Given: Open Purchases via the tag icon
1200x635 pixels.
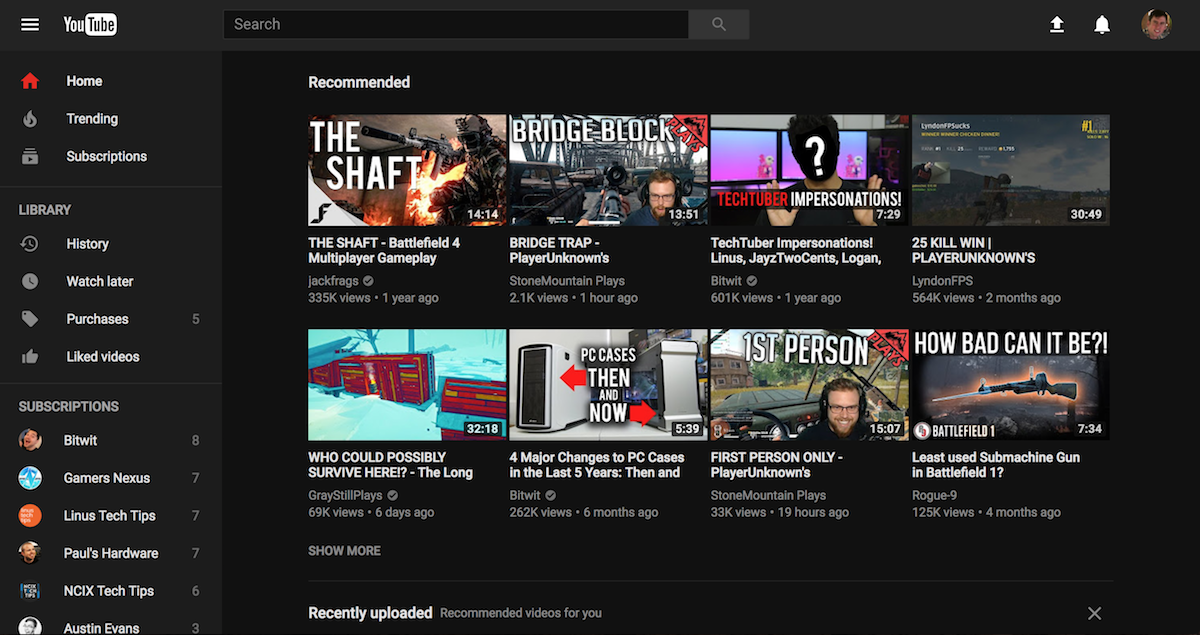Looking at the screenshot, I should (x=30, y=318).
